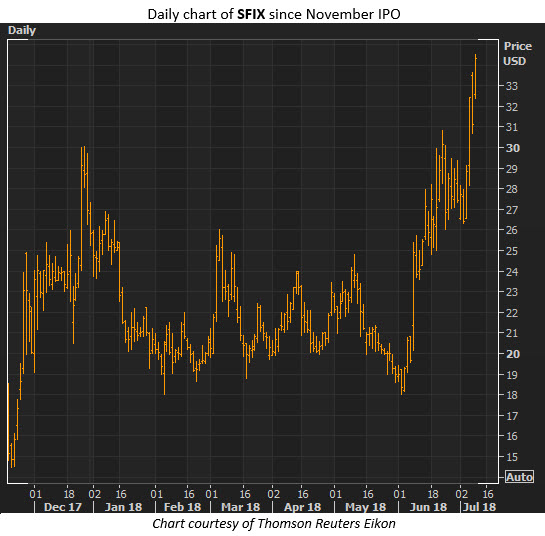Click the SFIX ticker in the title
Image resolution: width=545 pixels, height=536 pixels.
tap(251, 14)
